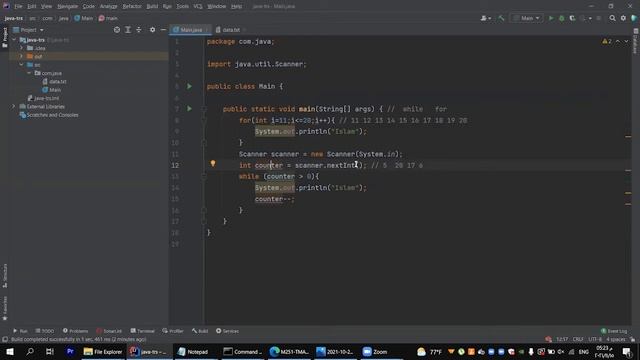
Task: Open Project panel options gear
Action: (152, 30)
